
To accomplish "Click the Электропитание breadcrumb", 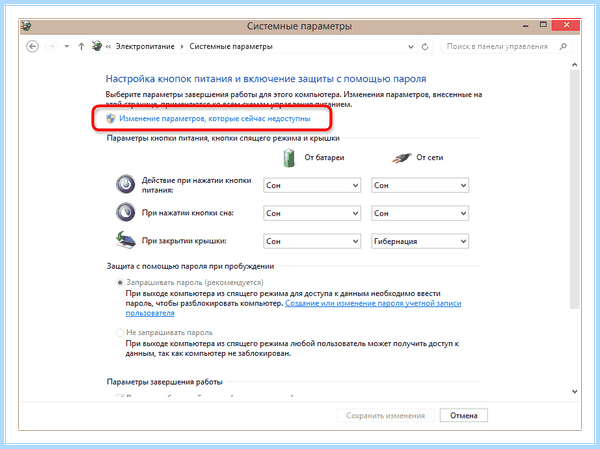I will pyautogui.click(x=145, y=47).
